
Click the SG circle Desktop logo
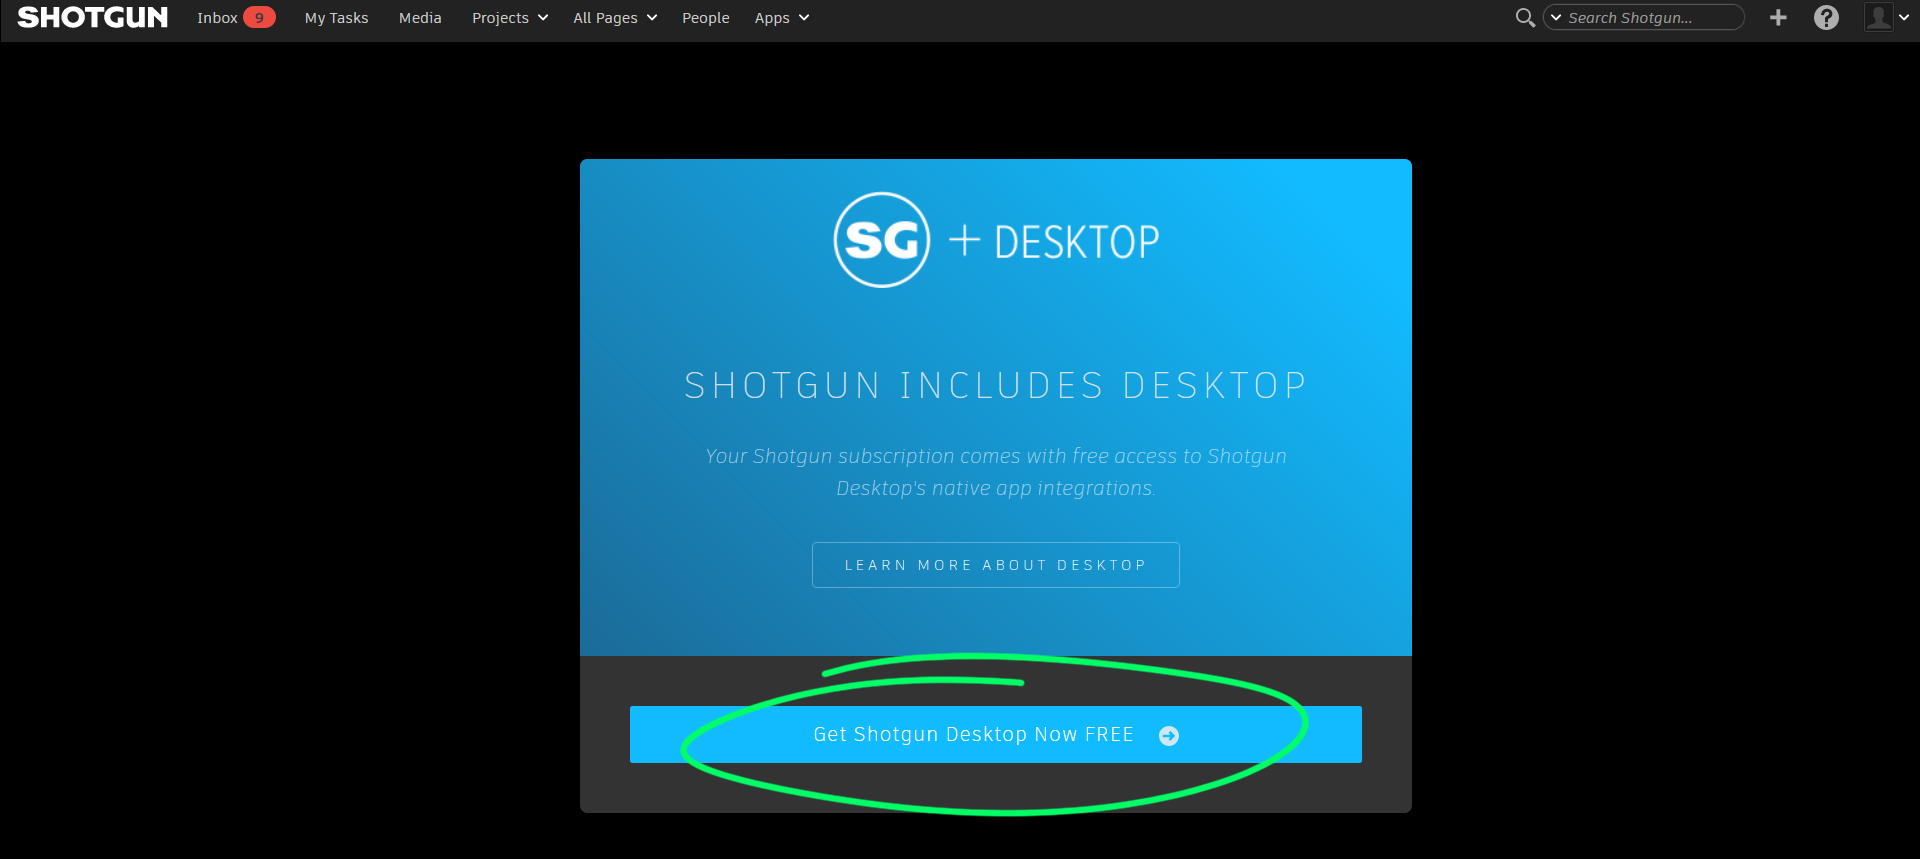pos(882,240)
